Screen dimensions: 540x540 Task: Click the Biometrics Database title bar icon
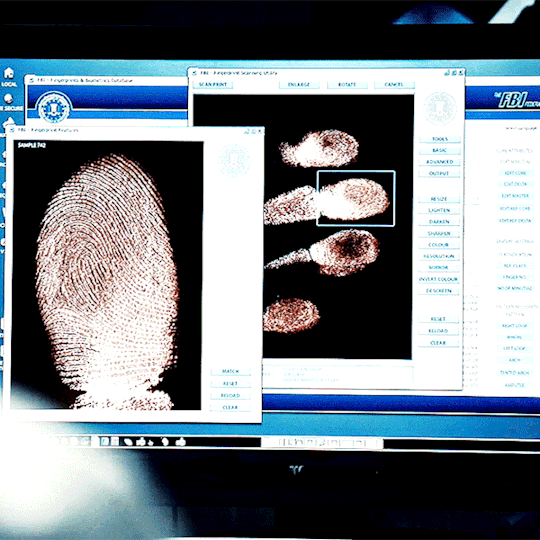(31, 80)
